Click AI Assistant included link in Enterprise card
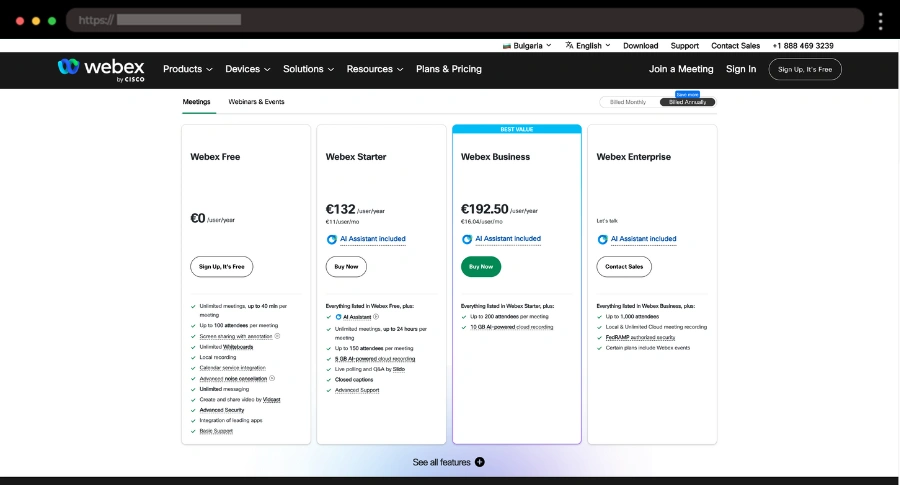Screen dimensions: 900x485 [643, 239]
